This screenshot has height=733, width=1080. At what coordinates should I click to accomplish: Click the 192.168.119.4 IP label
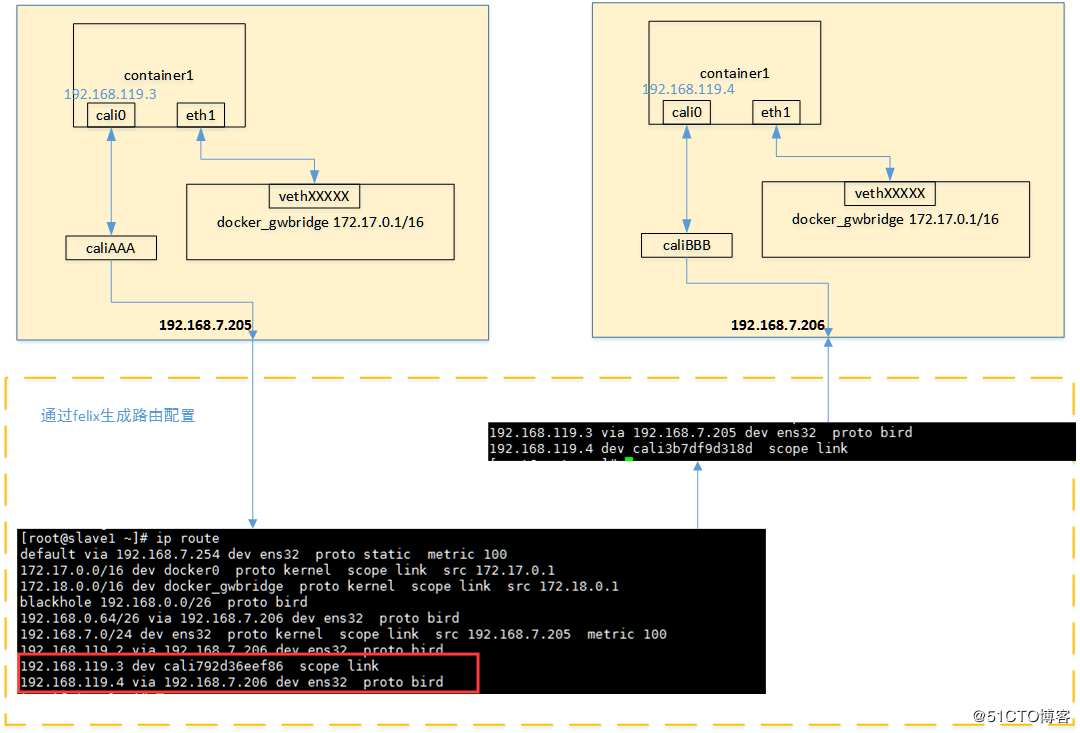(x=688, y=90)
